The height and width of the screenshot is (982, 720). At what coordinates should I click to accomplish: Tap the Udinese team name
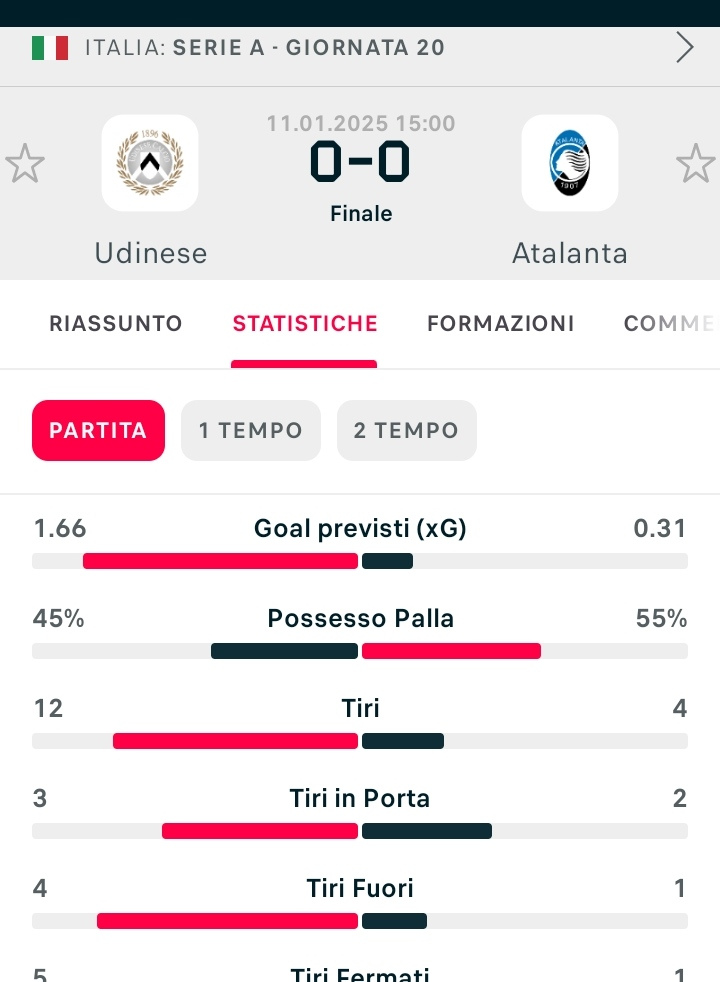click(150, 253)
